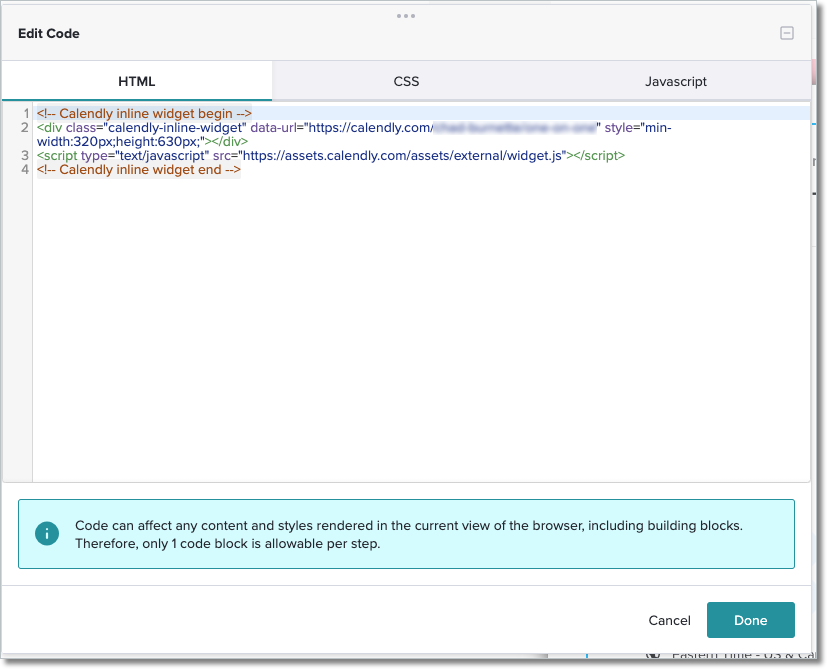Open the CSS tab
Viewport: 827px width, 669px height.
click(406, 81)
